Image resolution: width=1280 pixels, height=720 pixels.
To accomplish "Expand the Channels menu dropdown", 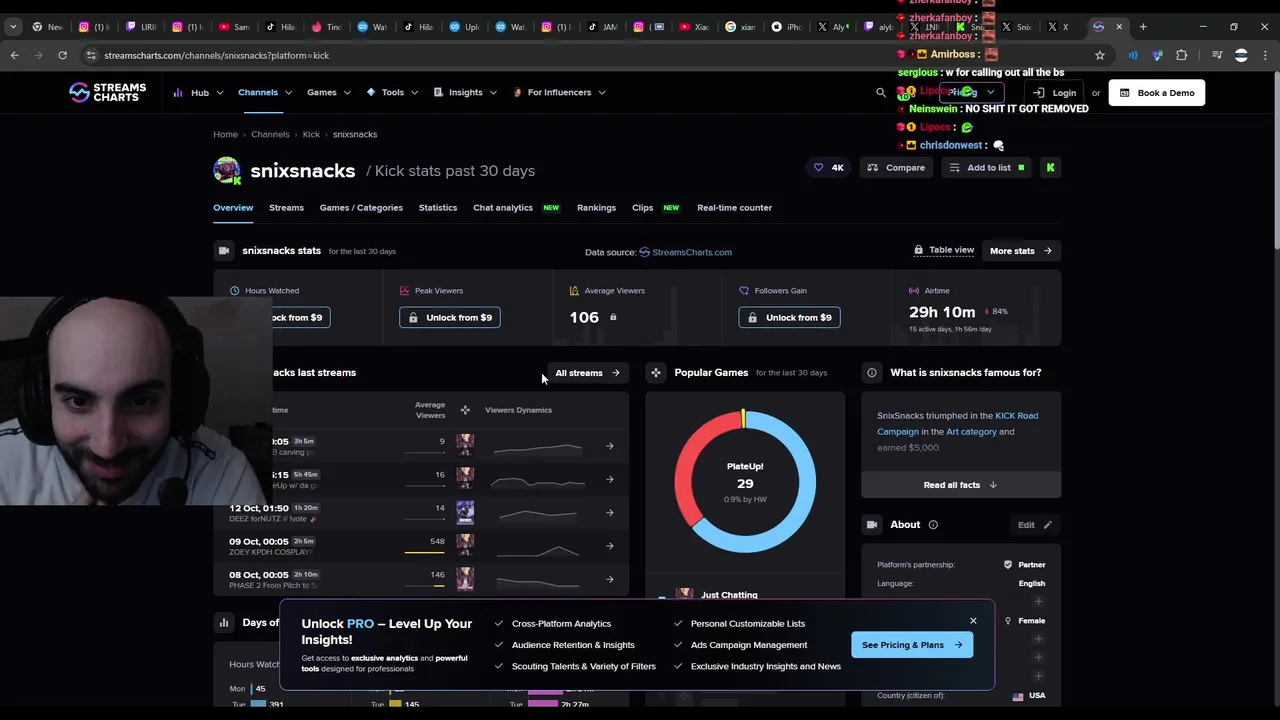I will pos(265,92).
